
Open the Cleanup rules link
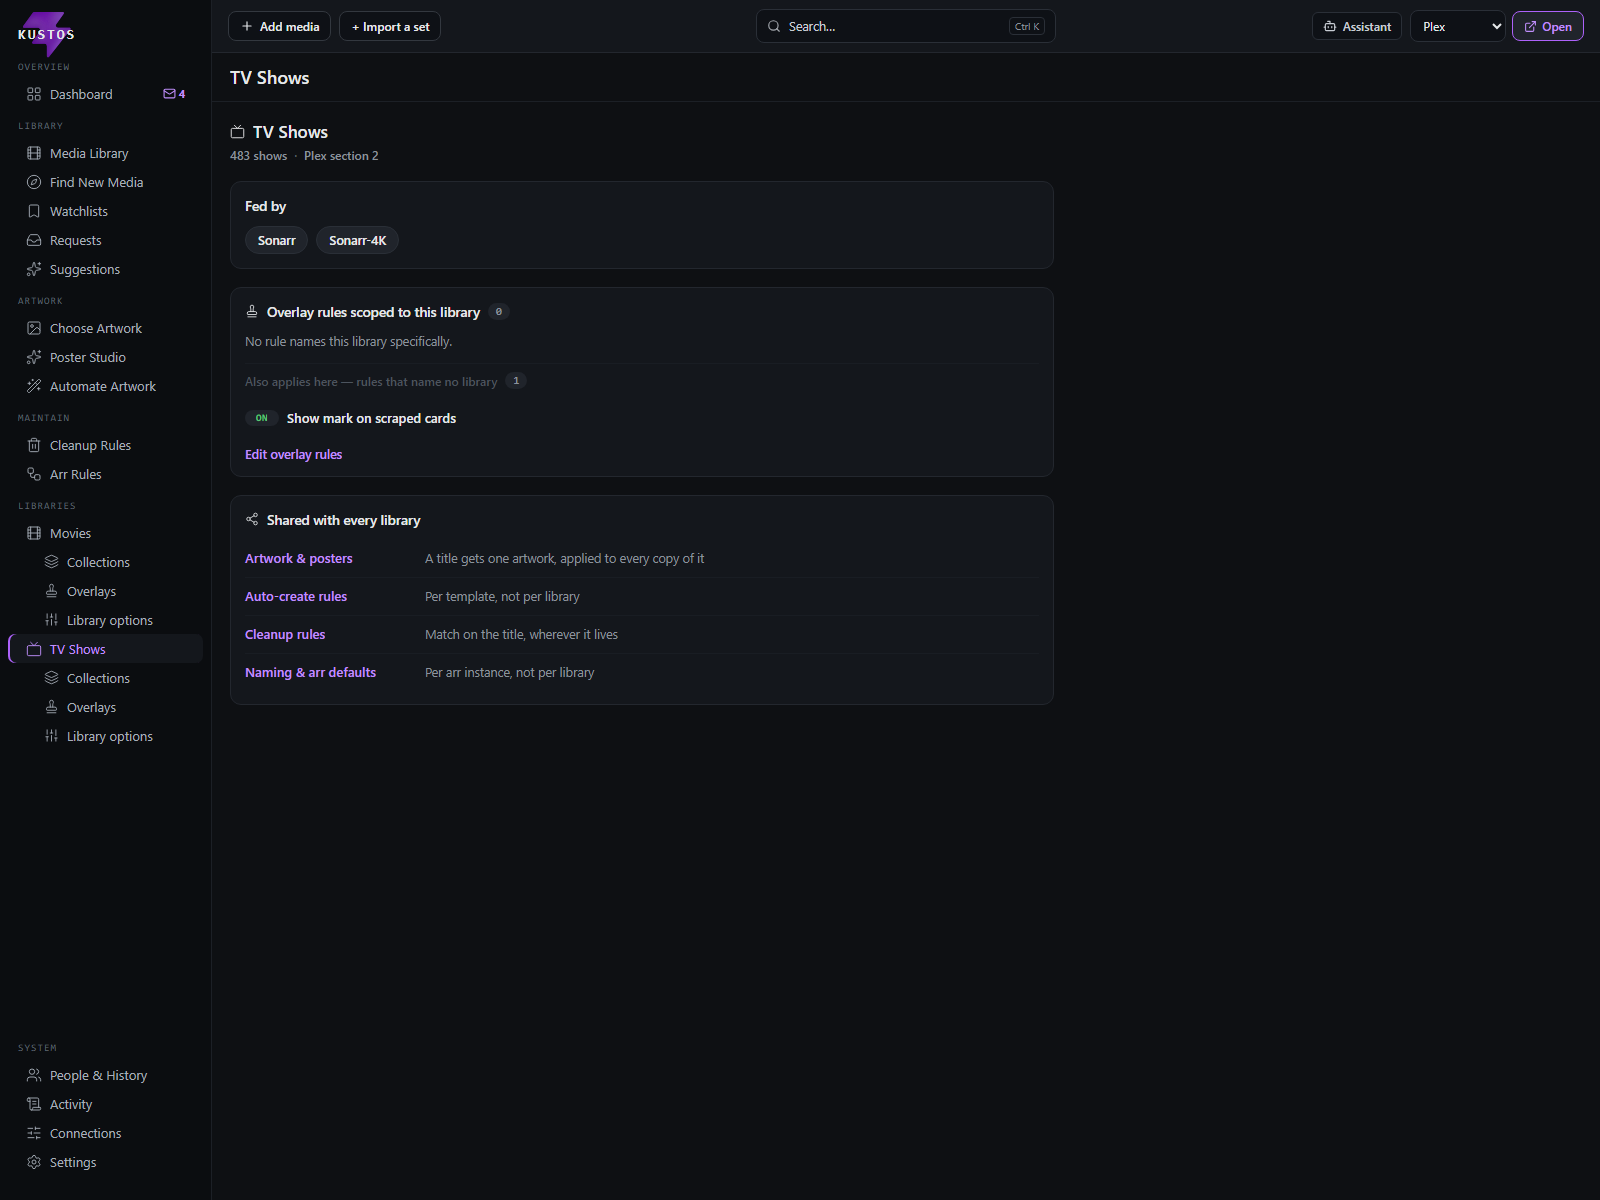pyautogui.click(x=285, y=634)
